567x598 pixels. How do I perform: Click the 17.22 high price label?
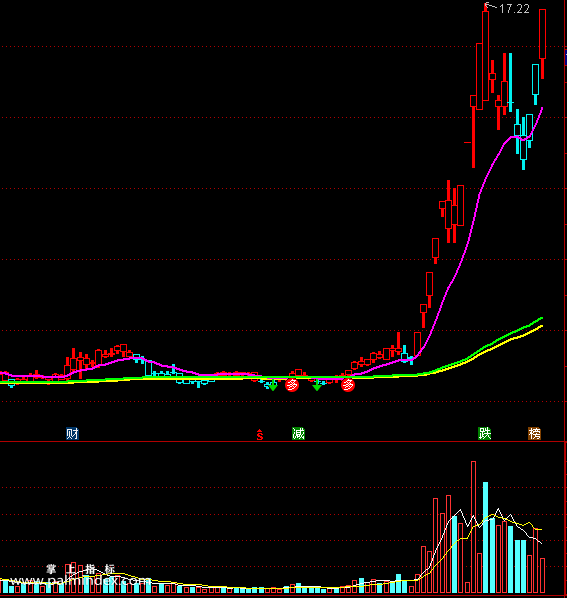[514, 9]
